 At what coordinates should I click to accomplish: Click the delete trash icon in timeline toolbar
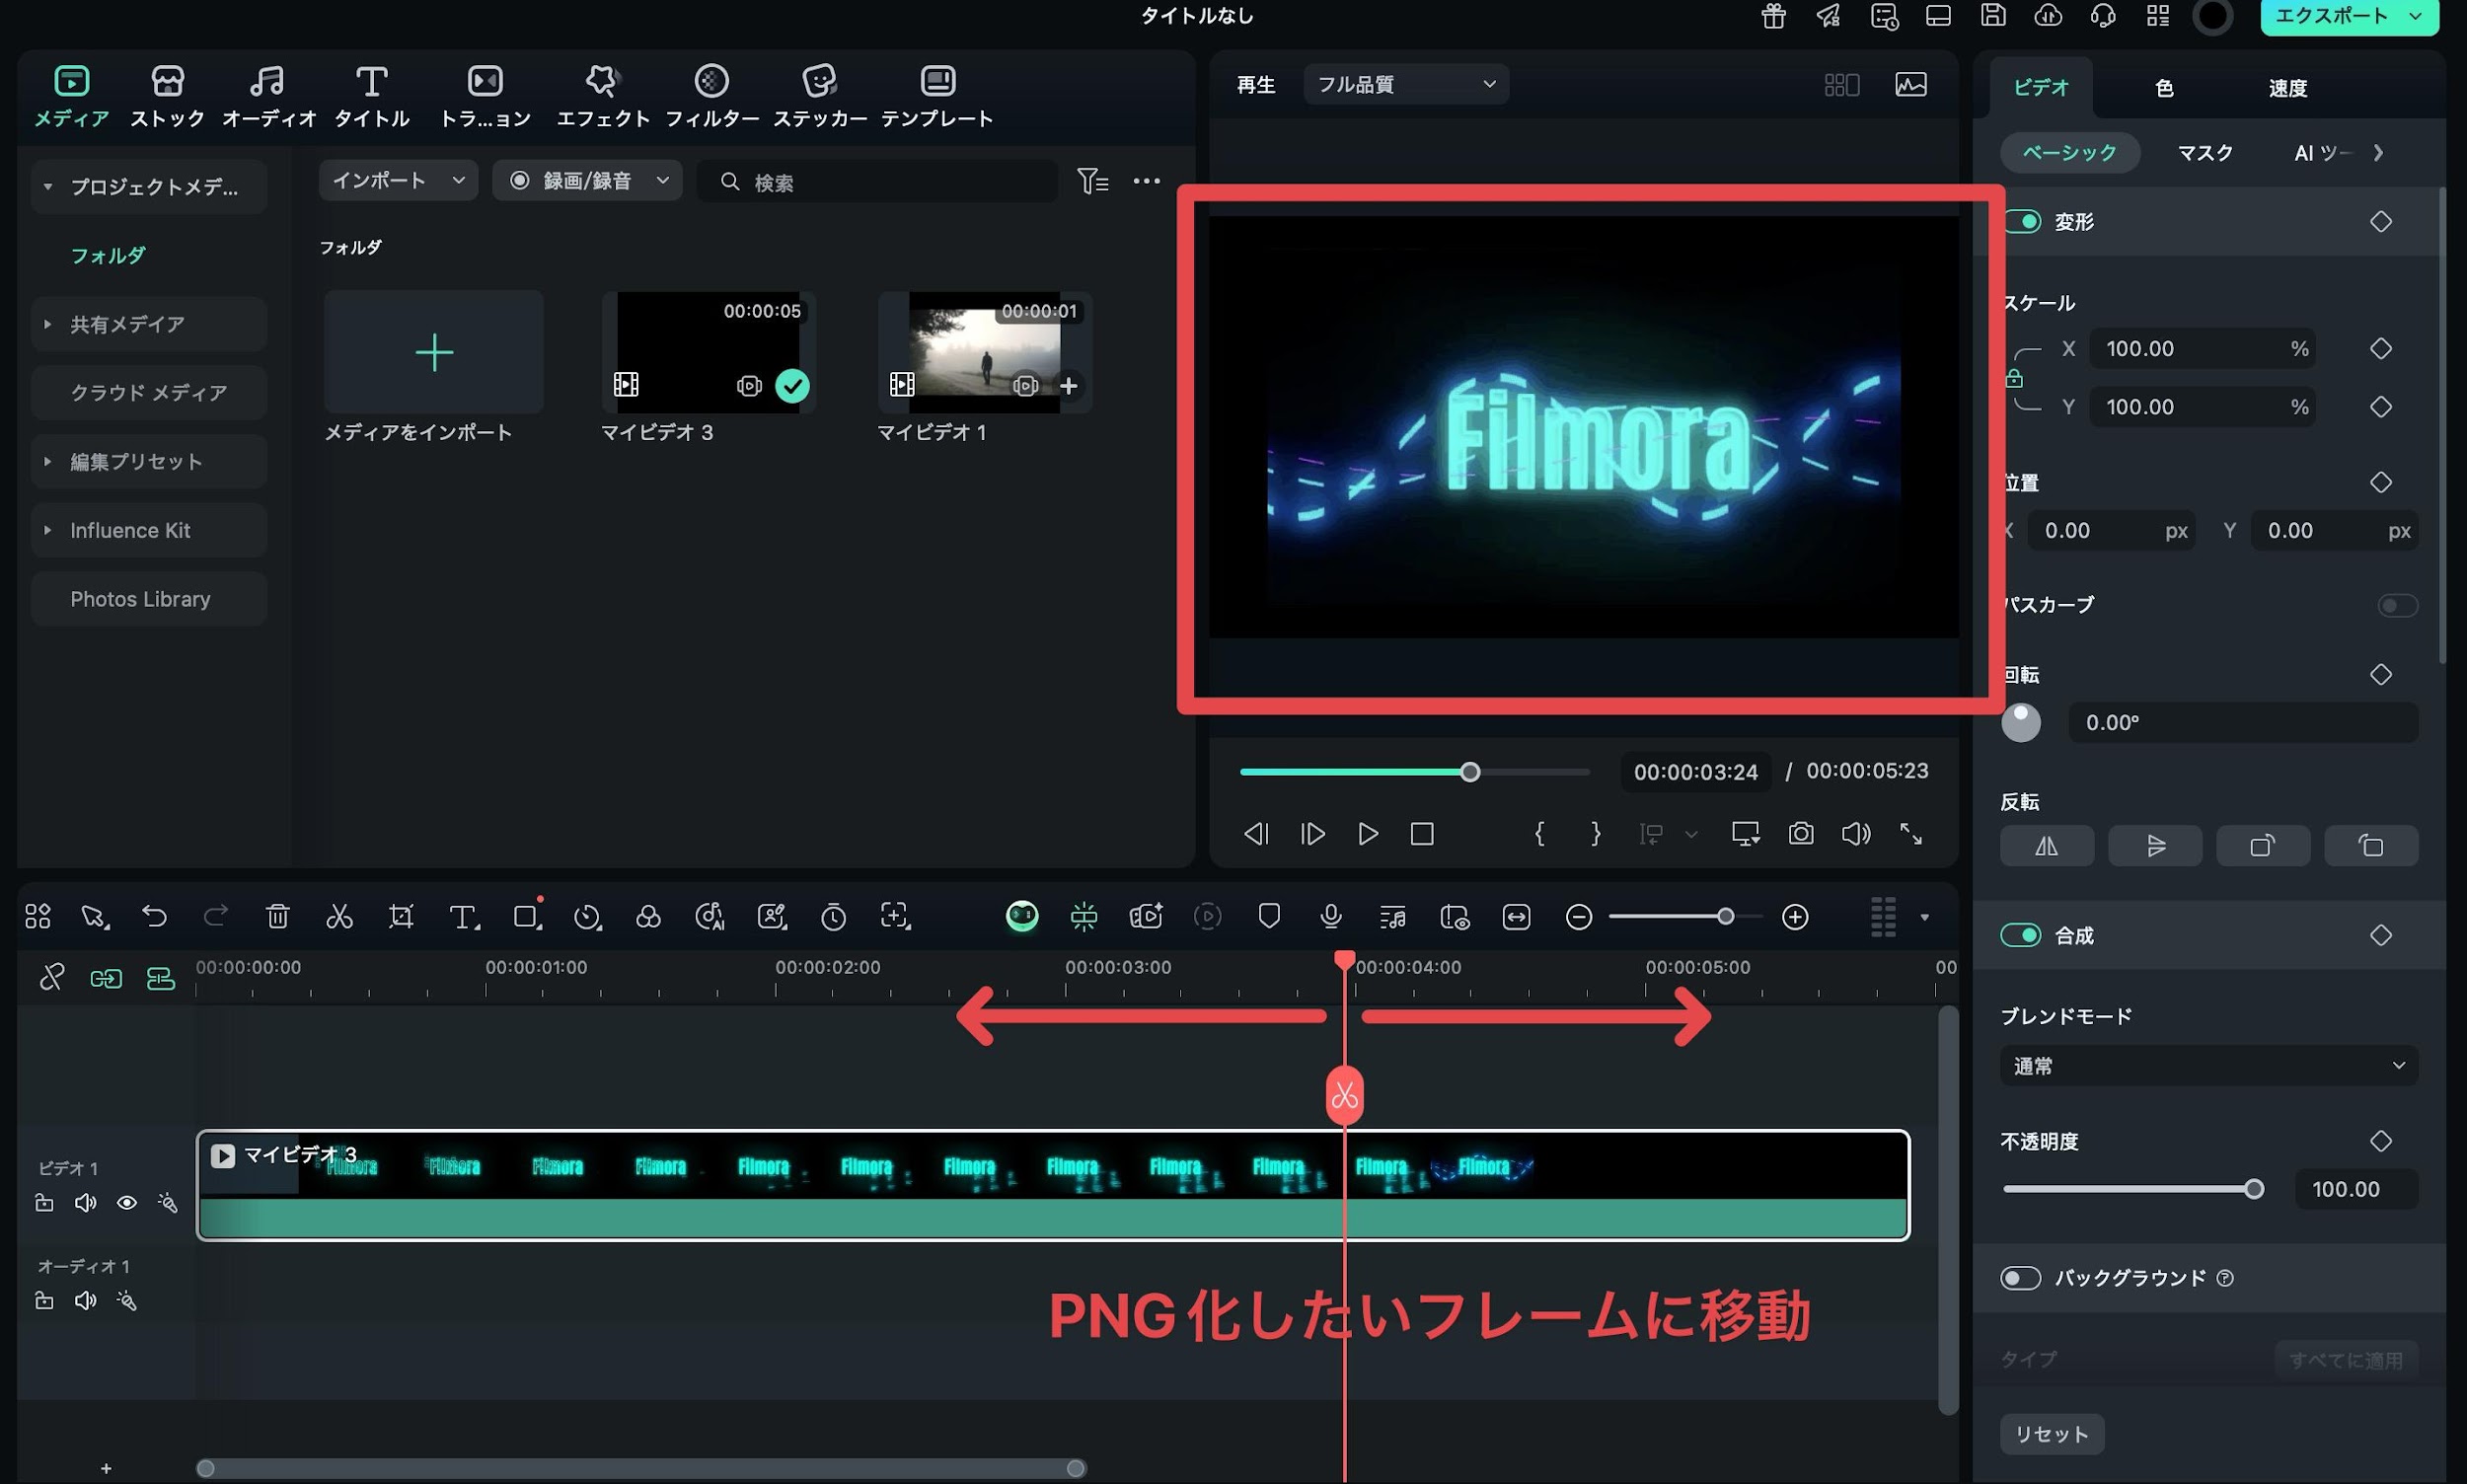tap(278, 916)
